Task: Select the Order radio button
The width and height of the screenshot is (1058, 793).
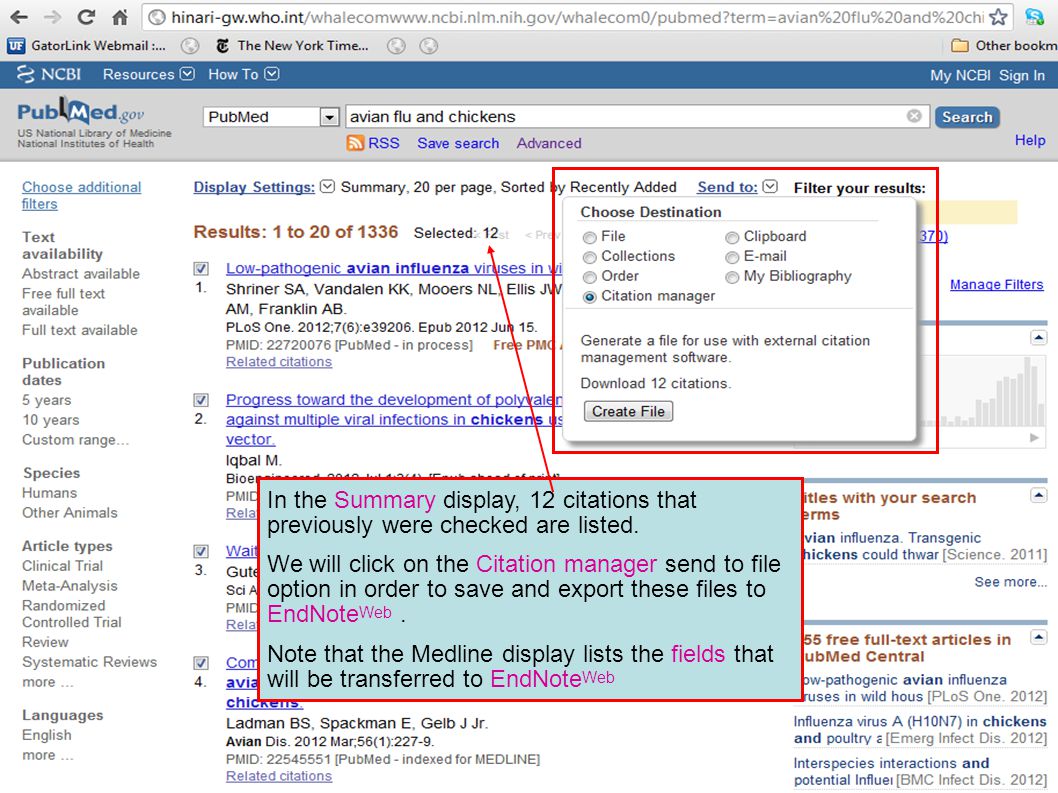Action: point(590,277)
